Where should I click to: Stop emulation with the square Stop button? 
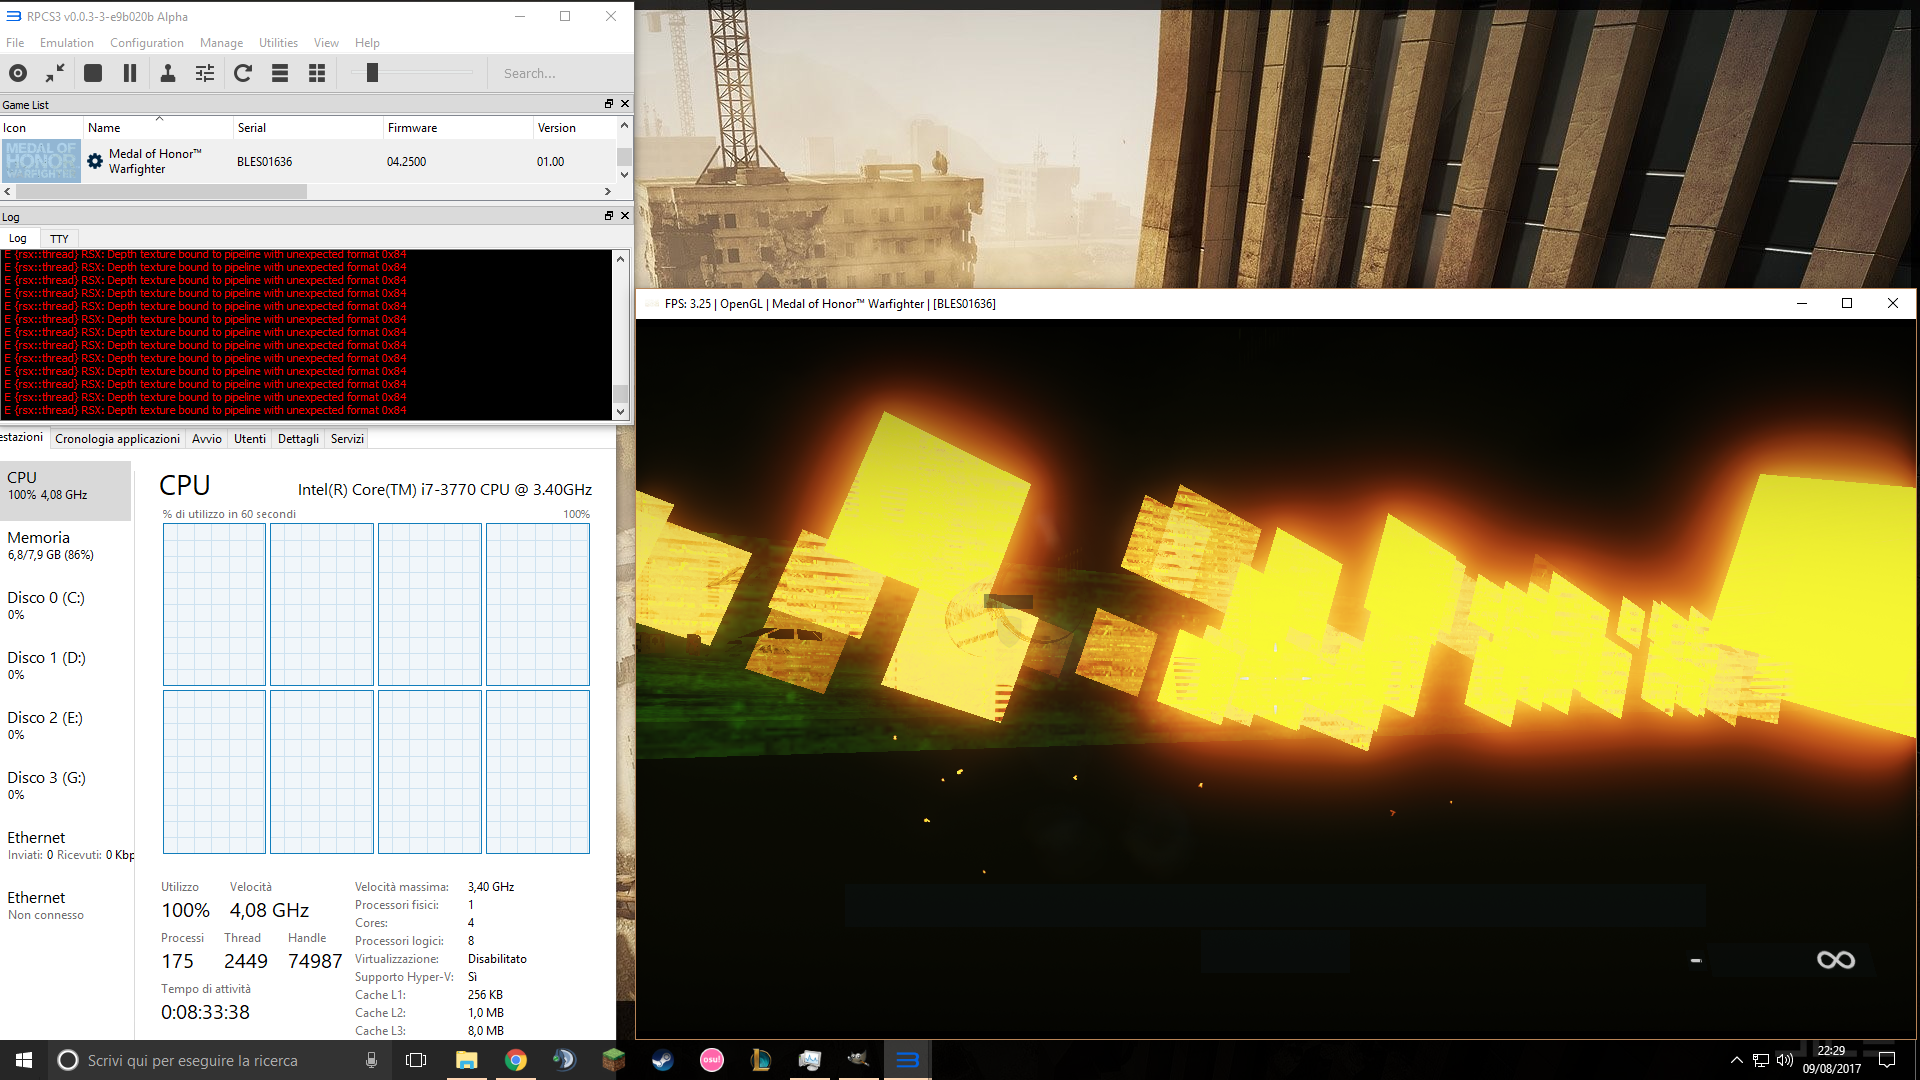coord(93,73)
